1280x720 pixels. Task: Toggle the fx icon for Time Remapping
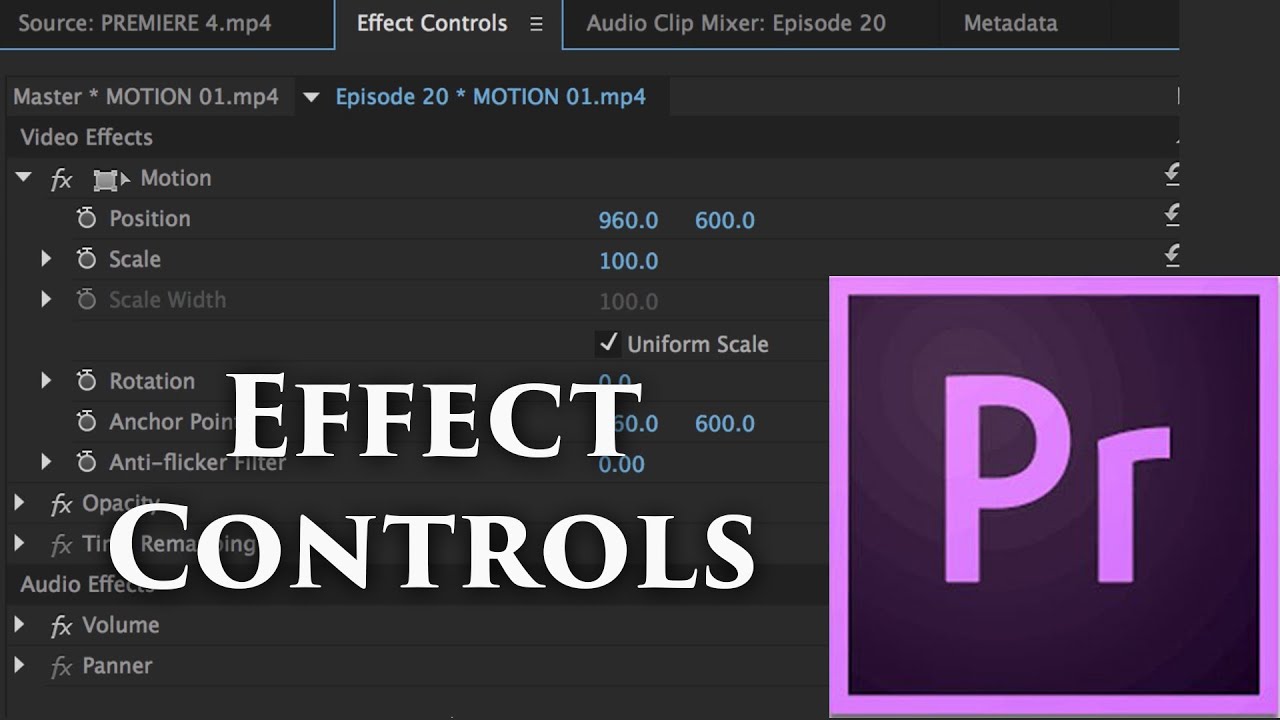pos(62,546)
